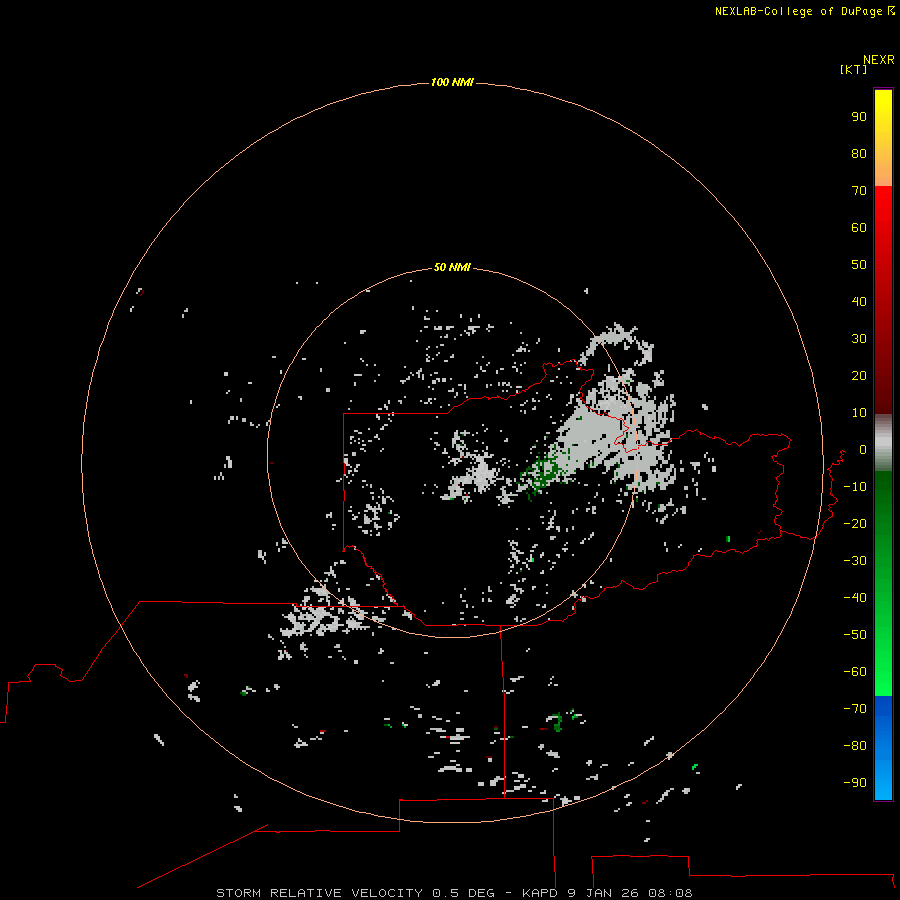Click the NEXLAB-College of DuPage credit text

pos(804,11)
